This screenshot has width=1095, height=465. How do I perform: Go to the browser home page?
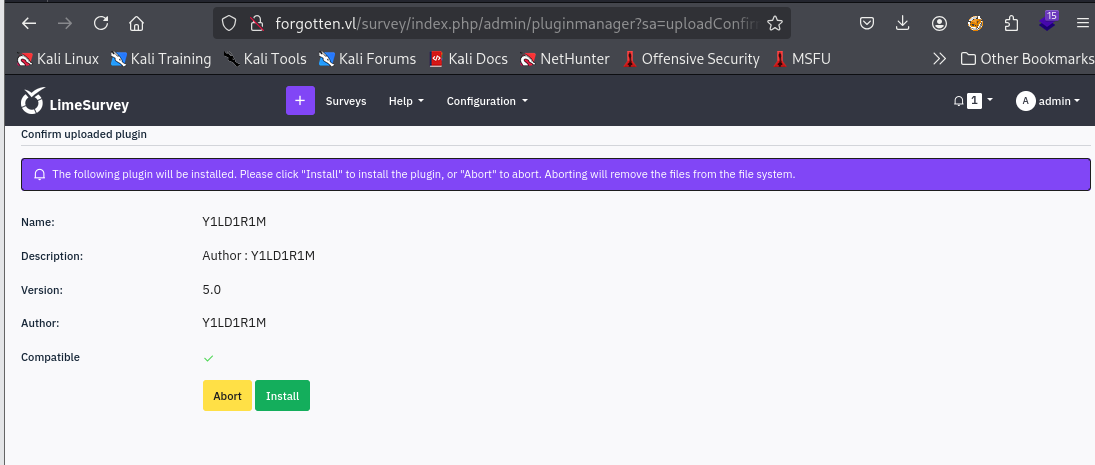137,23
